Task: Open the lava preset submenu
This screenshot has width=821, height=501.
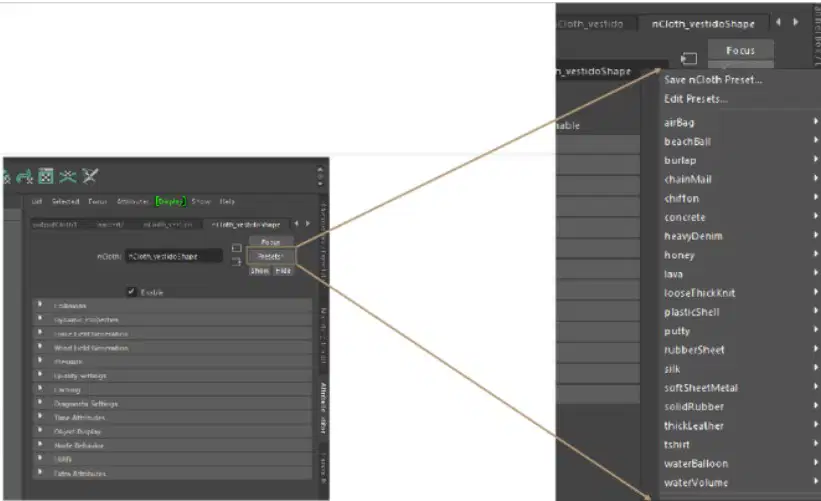Action: click(x=740, y=274)
